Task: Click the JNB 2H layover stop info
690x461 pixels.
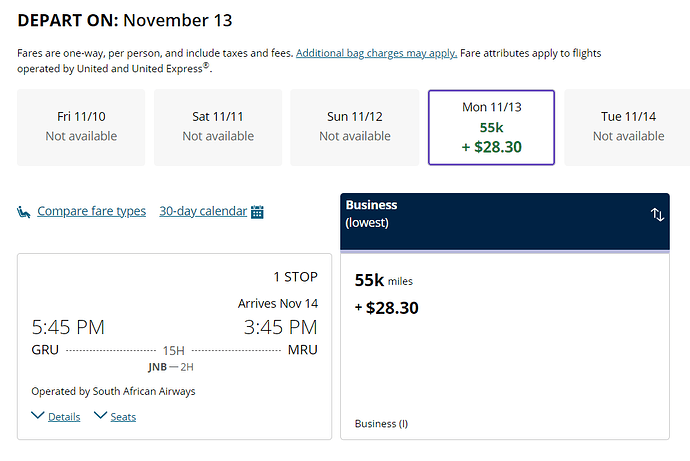Action: coord(171,367)
